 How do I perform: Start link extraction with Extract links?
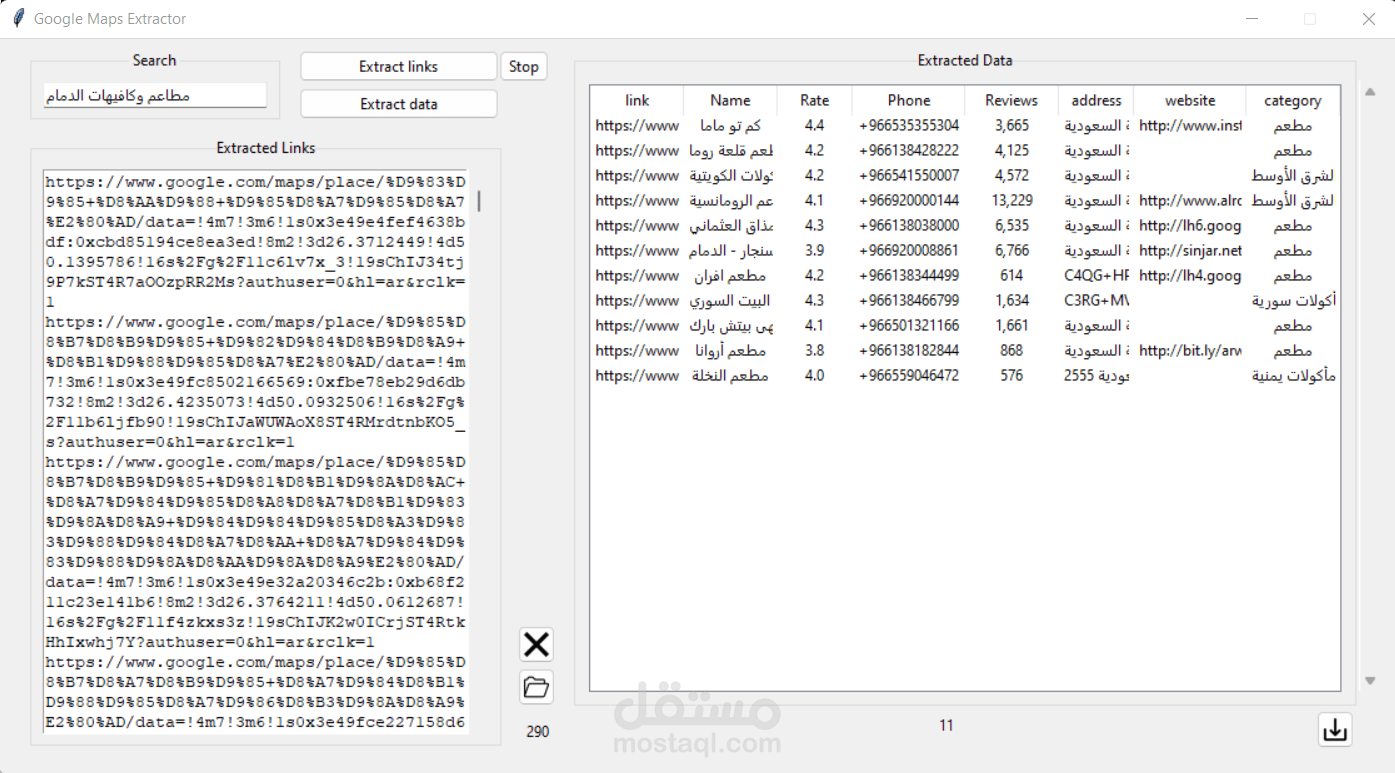coord(399,66)
